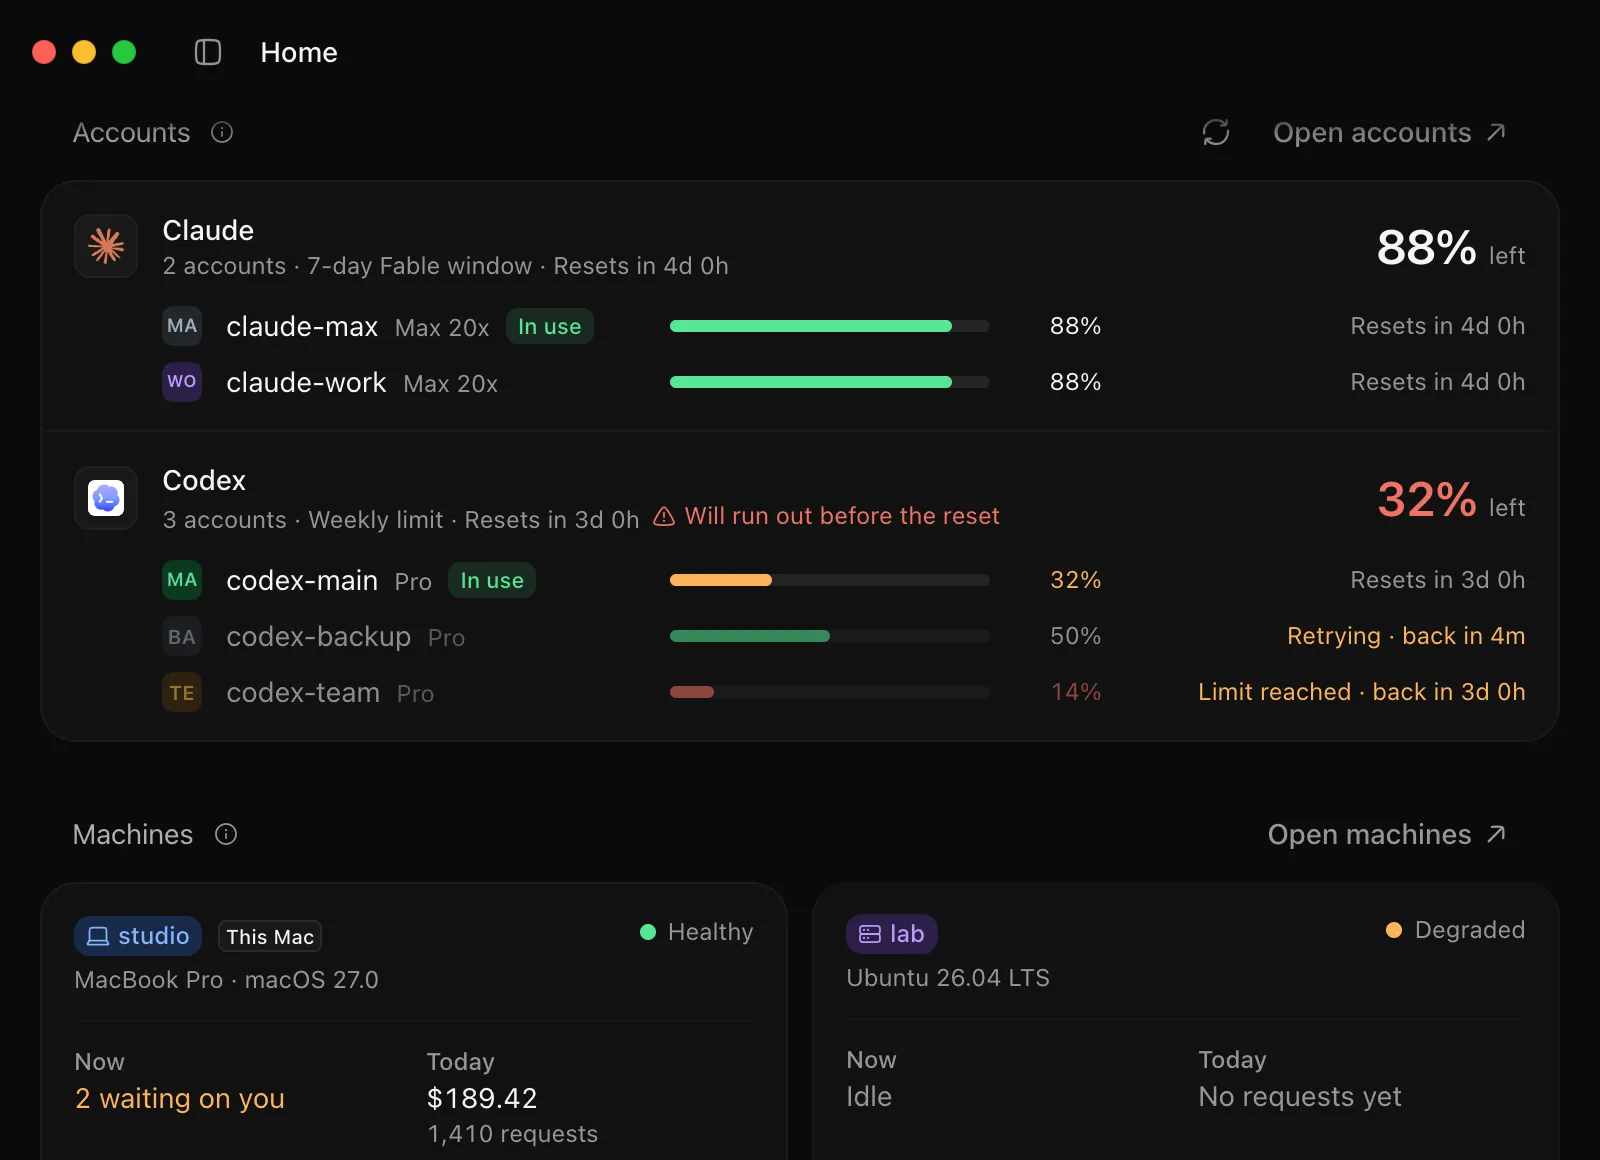The image size is (1600, 1160).
Task: Click the codex-backup usage bar
Action: pyautogui.click(x=830, y=636)
